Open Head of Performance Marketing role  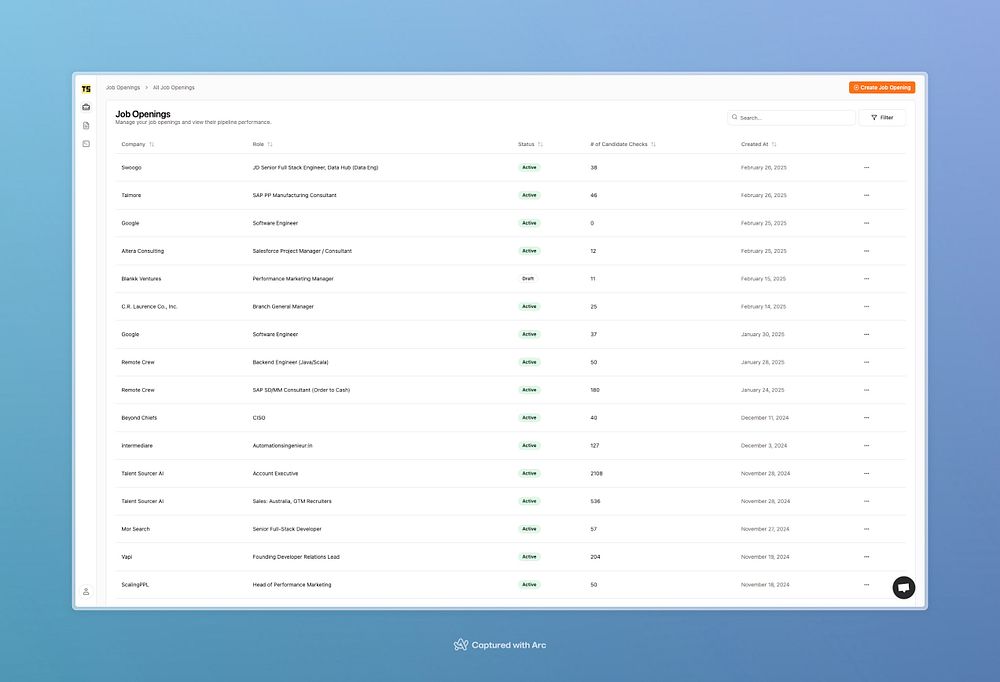[291, 585]
